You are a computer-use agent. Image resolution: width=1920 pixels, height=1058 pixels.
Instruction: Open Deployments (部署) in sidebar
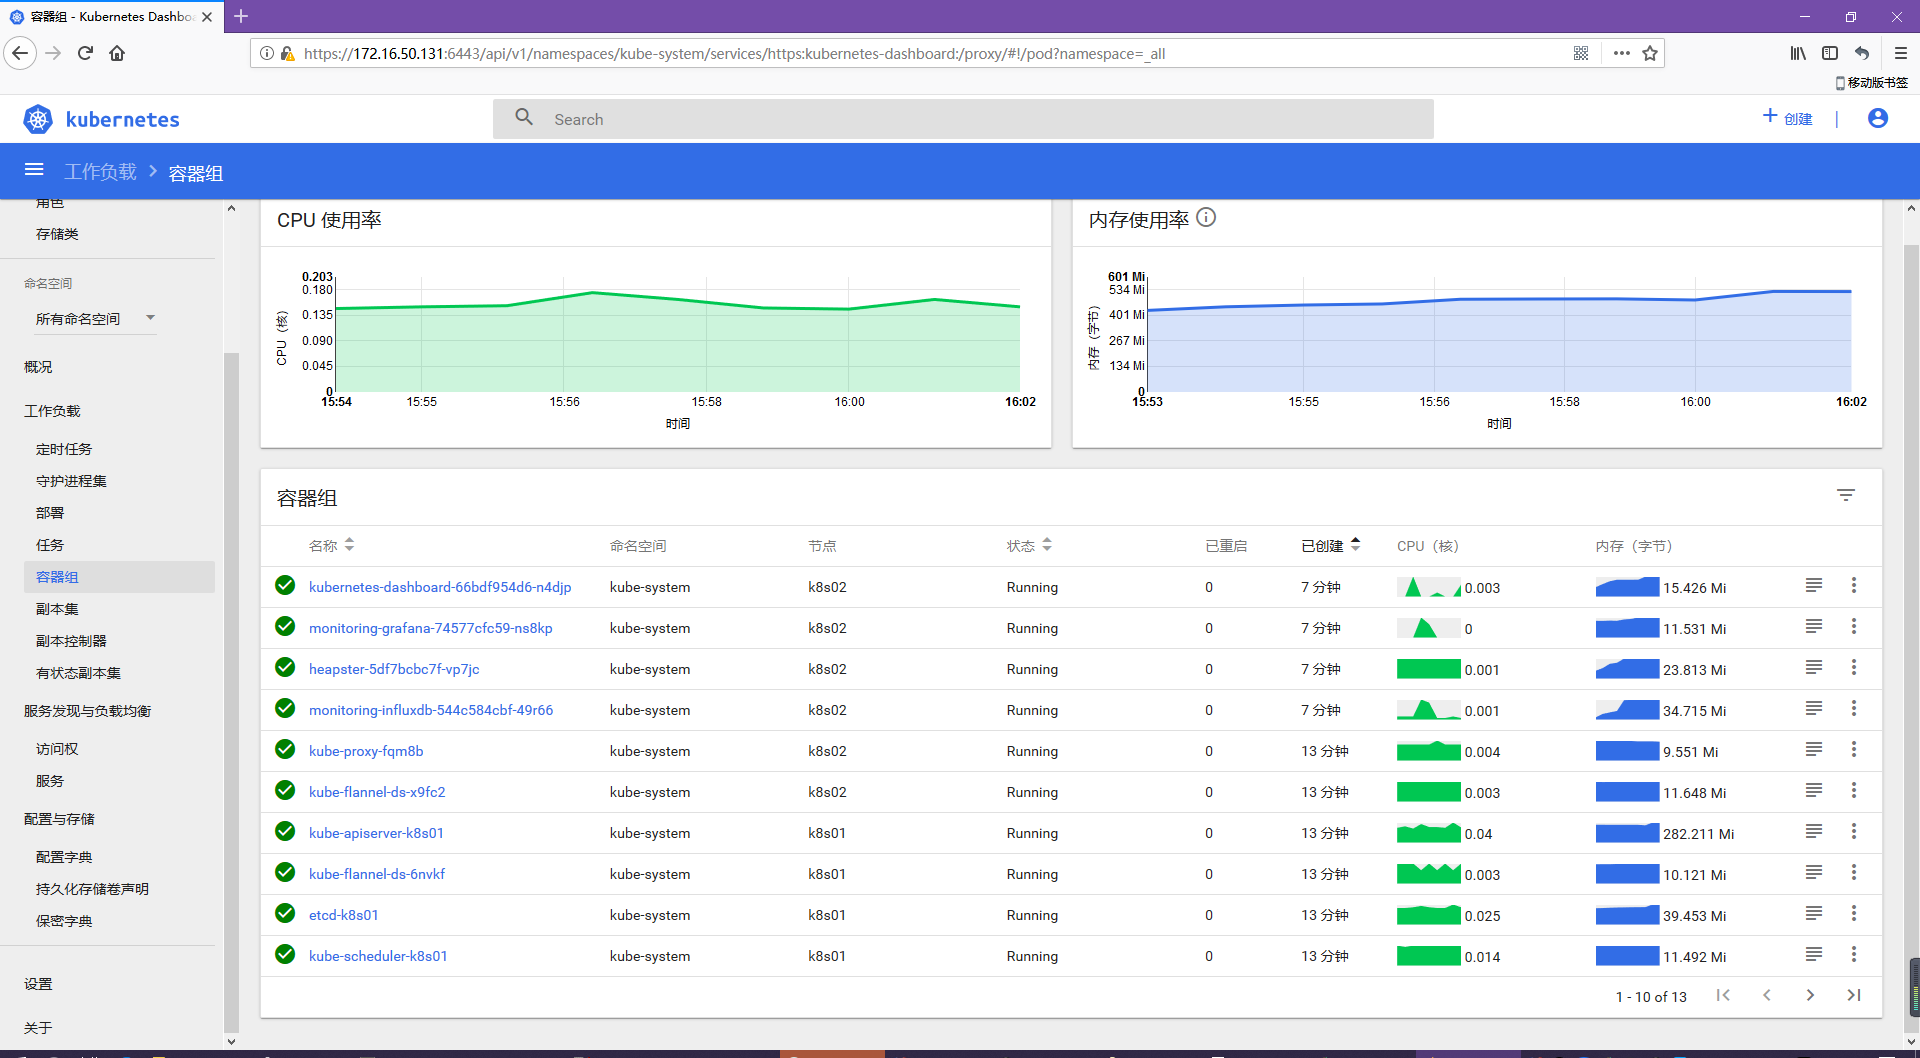[x=50, y=513]
